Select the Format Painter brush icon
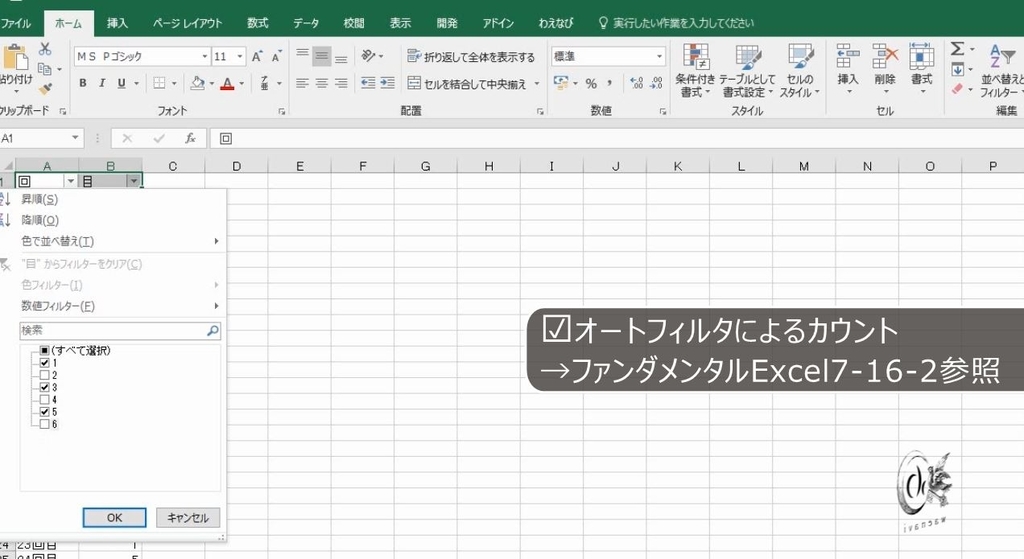The width and height of the screenshot is (1024, 559). [x=45, y=89]
